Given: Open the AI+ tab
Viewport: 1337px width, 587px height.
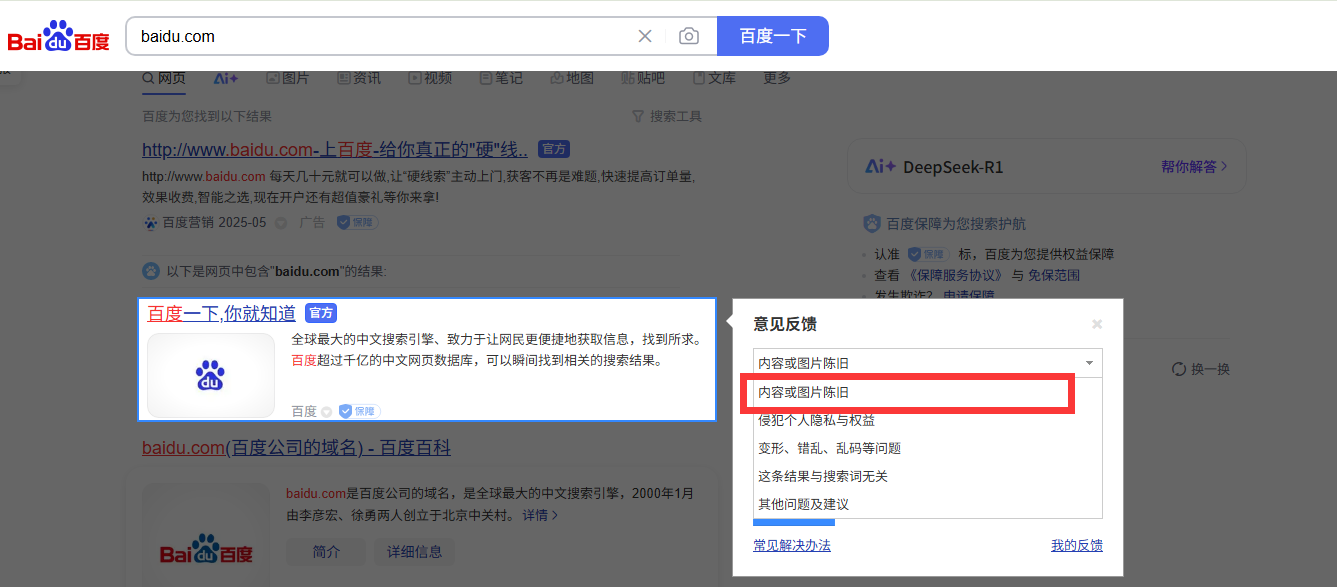Looking at the screenshot, I should (225, 78).
